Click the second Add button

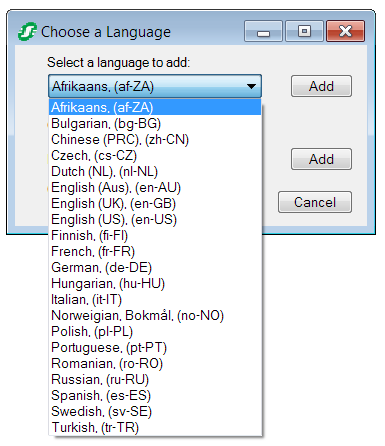(x=321, y=159)
